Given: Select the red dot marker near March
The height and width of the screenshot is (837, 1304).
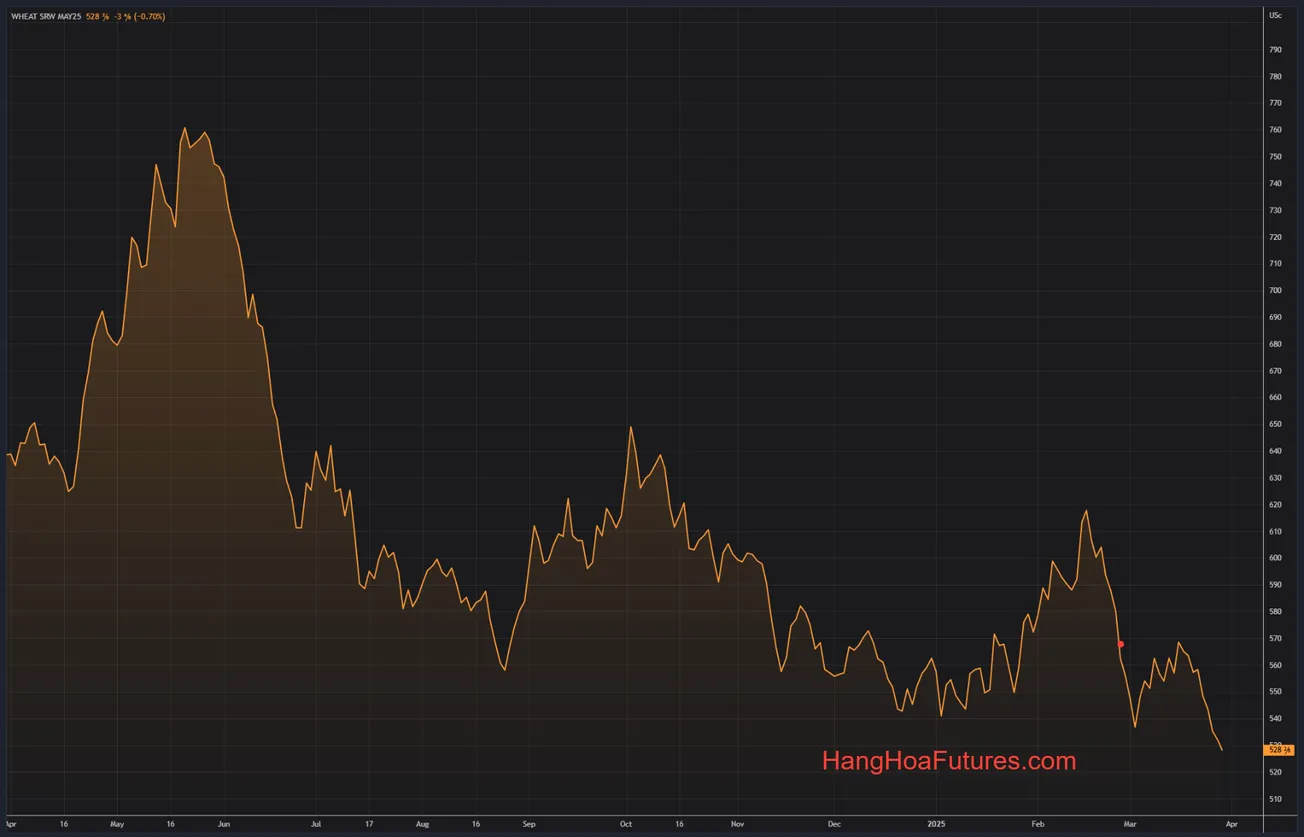Looking at the screenshot, I should (1121, 644).
